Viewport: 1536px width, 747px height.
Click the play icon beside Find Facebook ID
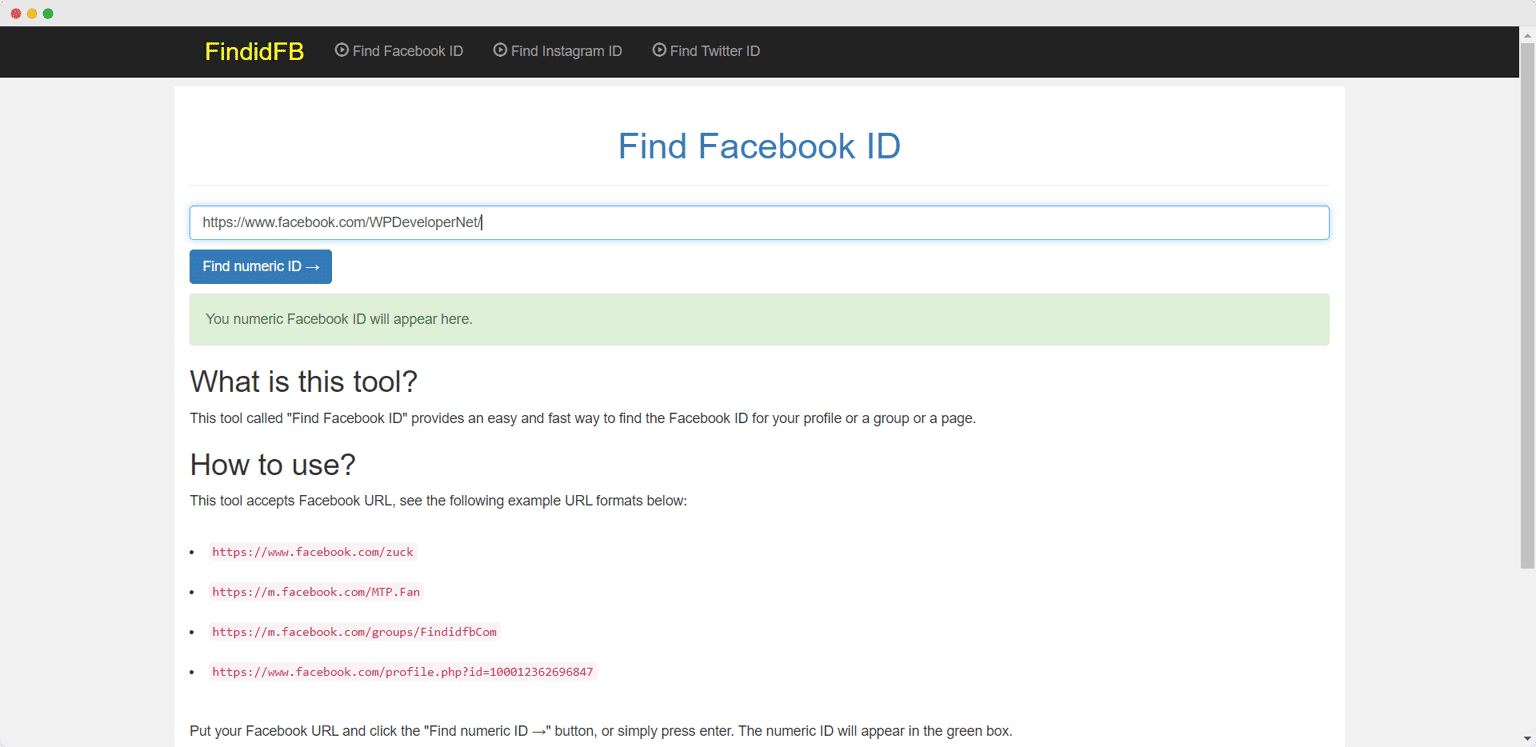point(342,50)
